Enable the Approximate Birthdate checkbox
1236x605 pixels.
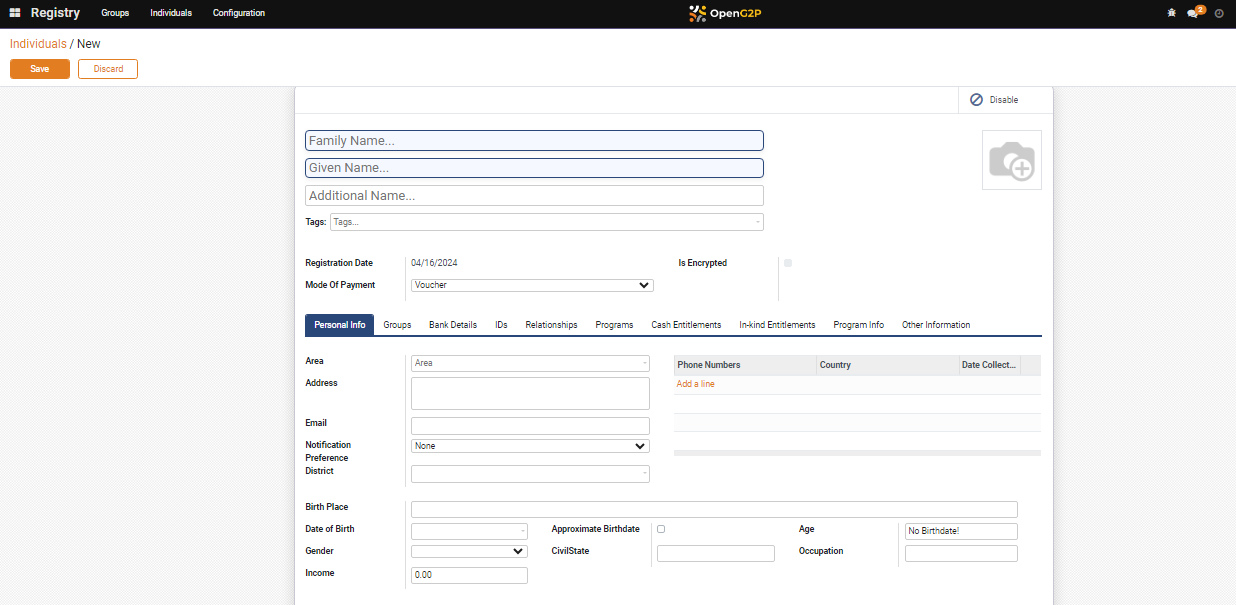click(661, 529)
